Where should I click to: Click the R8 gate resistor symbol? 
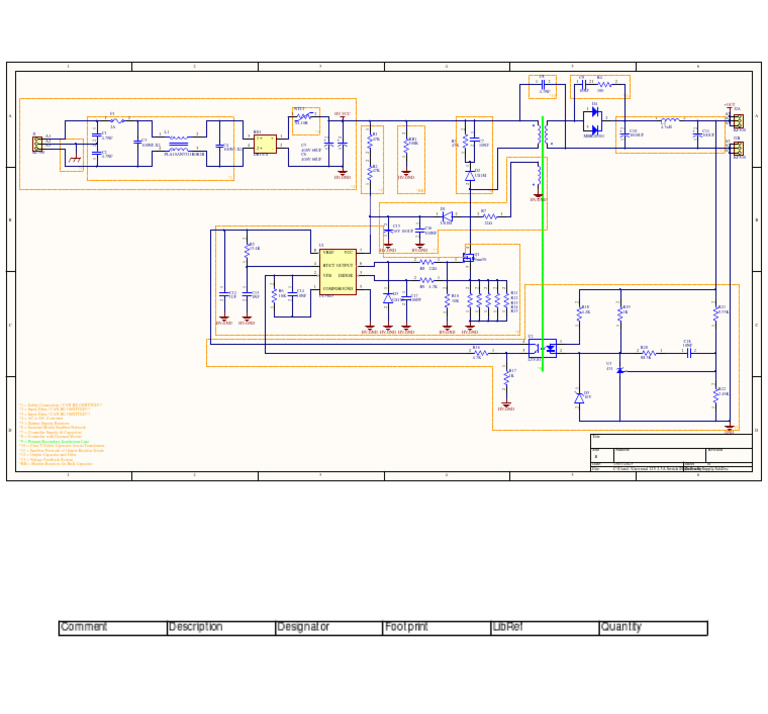click(427, 262)
